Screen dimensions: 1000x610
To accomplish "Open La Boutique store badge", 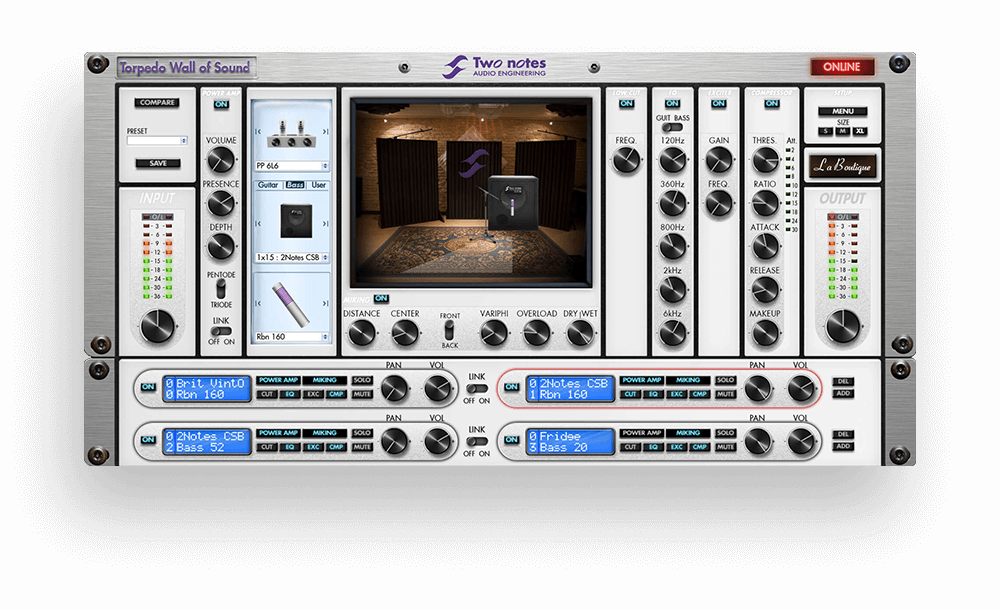I will coord(842,166).
